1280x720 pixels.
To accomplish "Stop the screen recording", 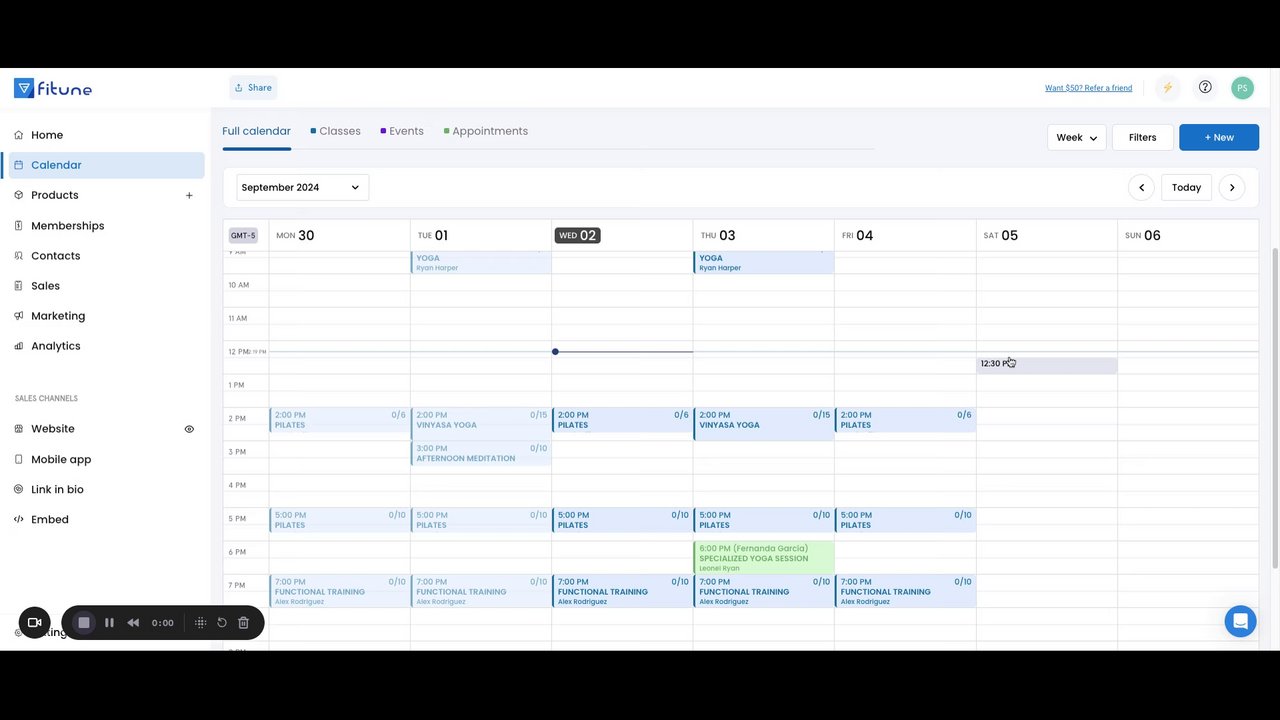I will tap(84, 623).
